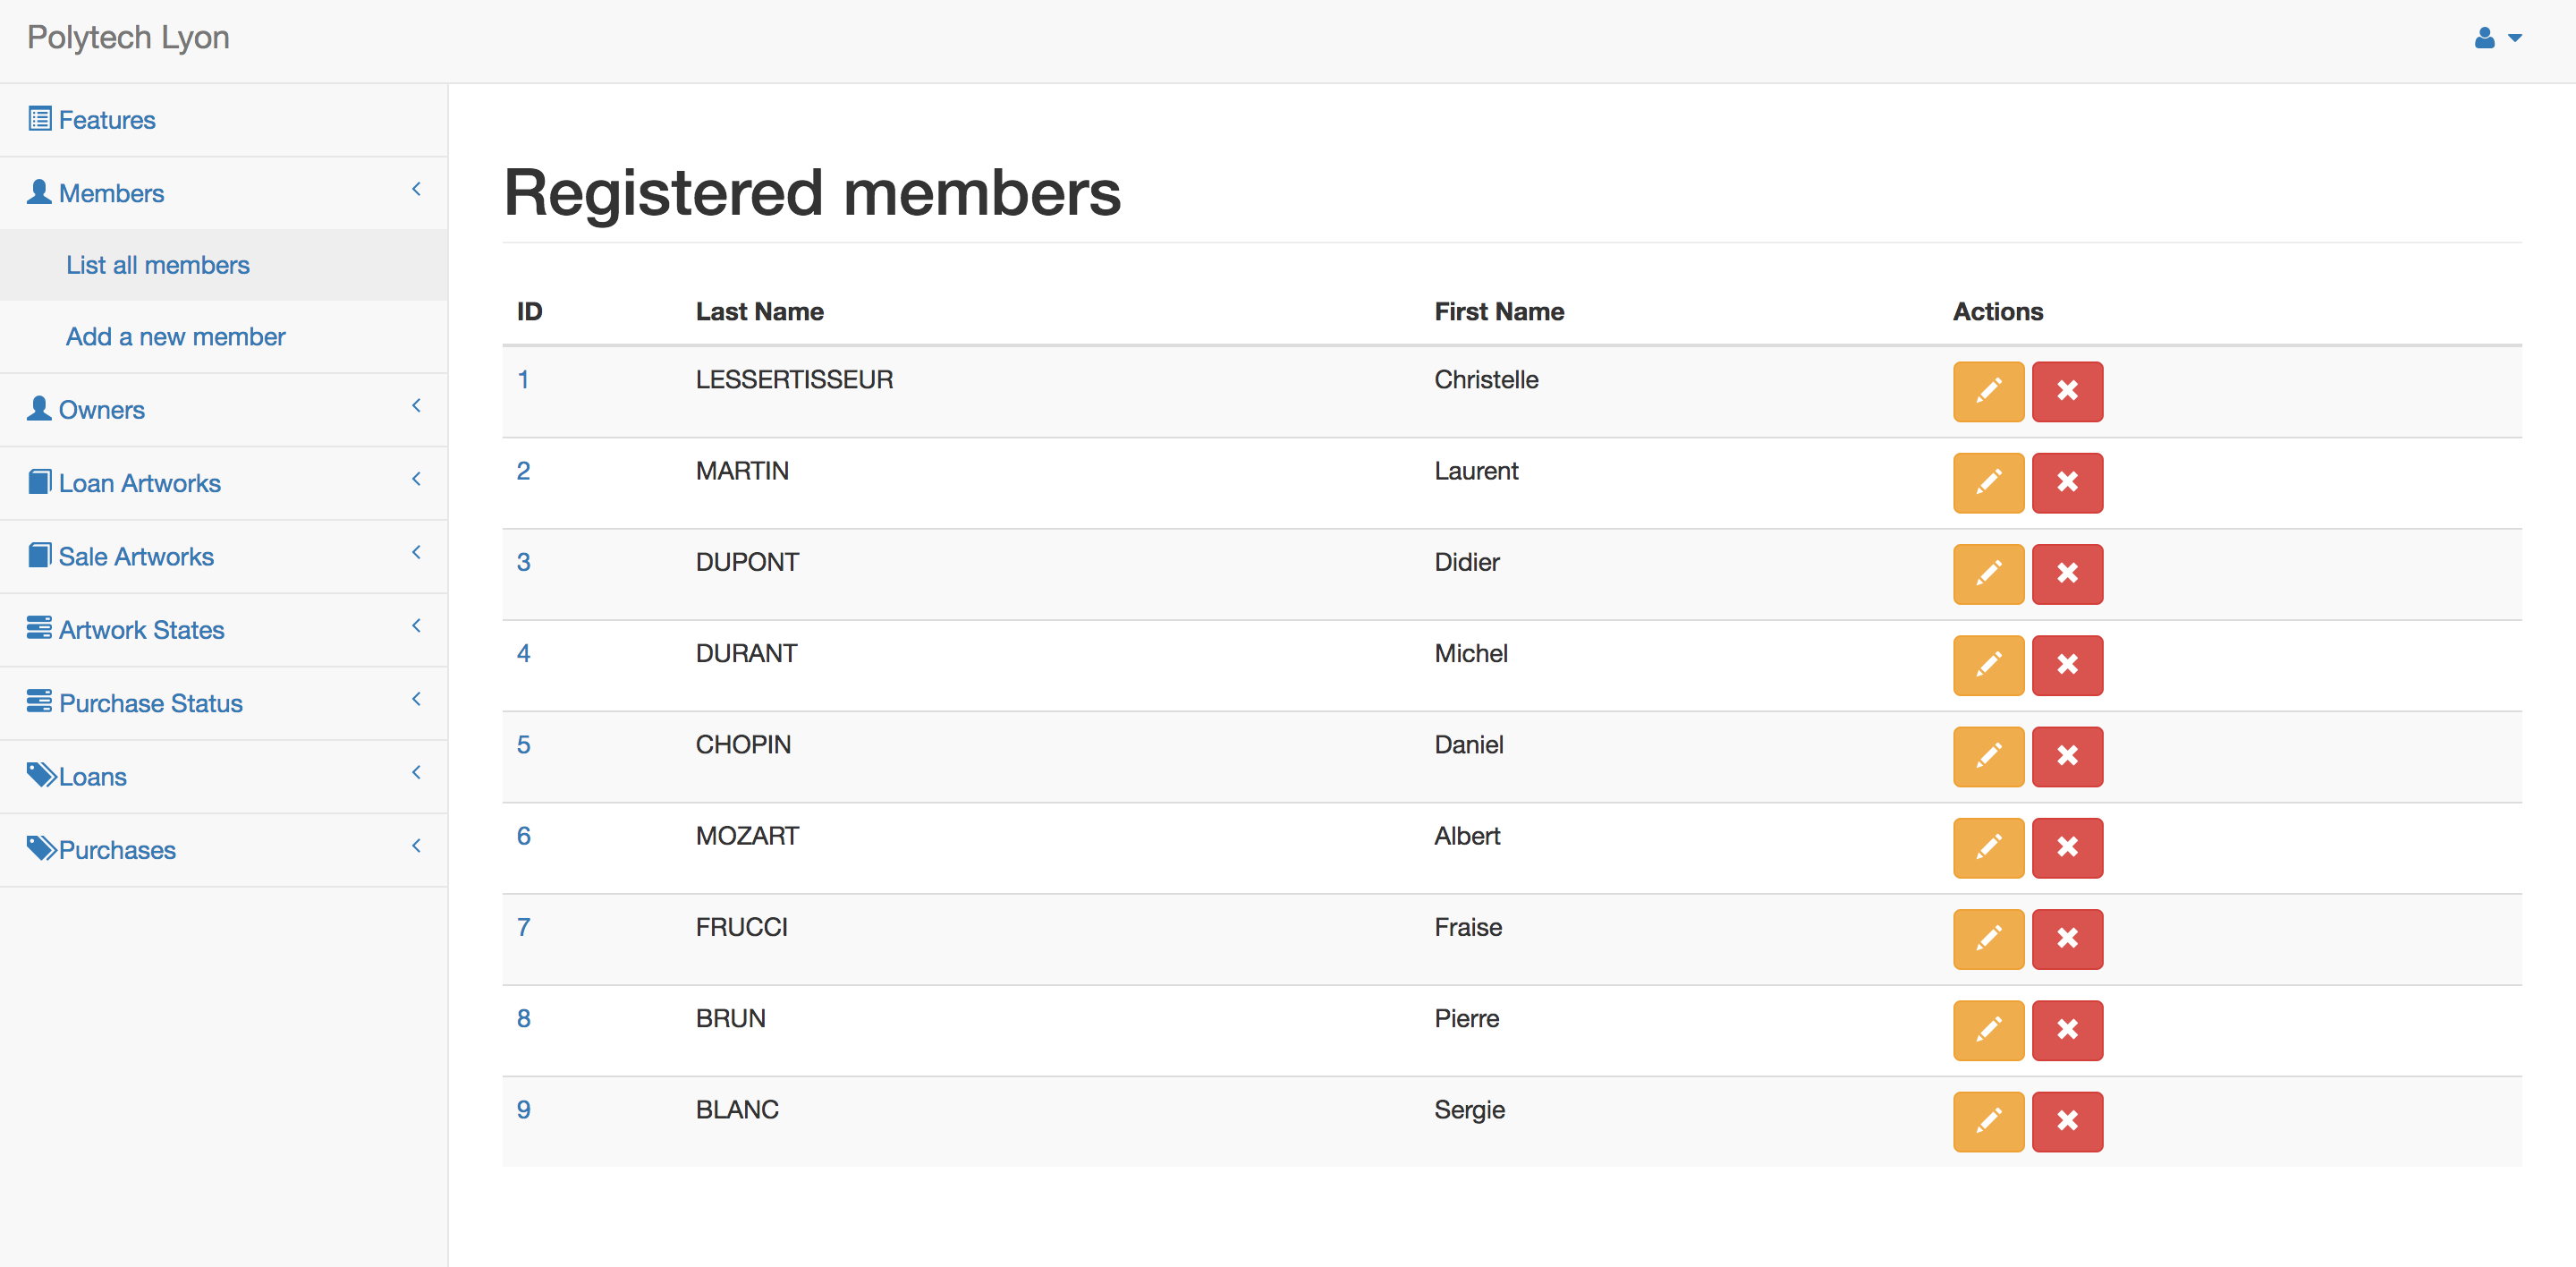2576x1267 pixels.
Task: Delete MOZART member entry
Action: (2067, 847)
